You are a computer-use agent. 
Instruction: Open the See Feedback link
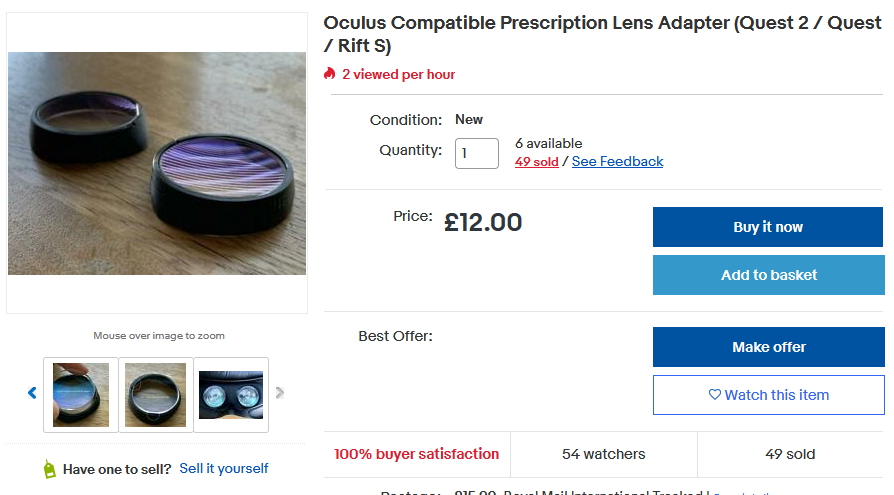(x=617, y=162)
